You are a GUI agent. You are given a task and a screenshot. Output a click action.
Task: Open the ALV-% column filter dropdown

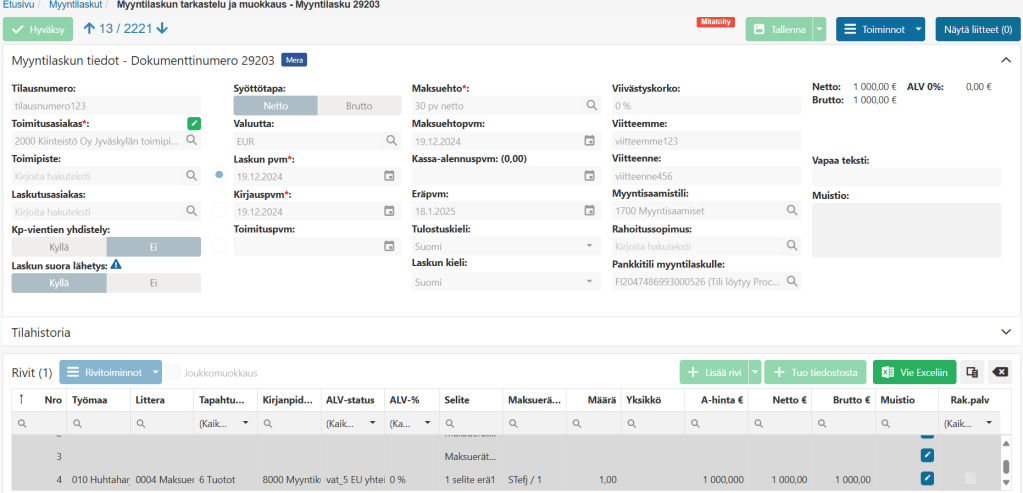point(428,423)
